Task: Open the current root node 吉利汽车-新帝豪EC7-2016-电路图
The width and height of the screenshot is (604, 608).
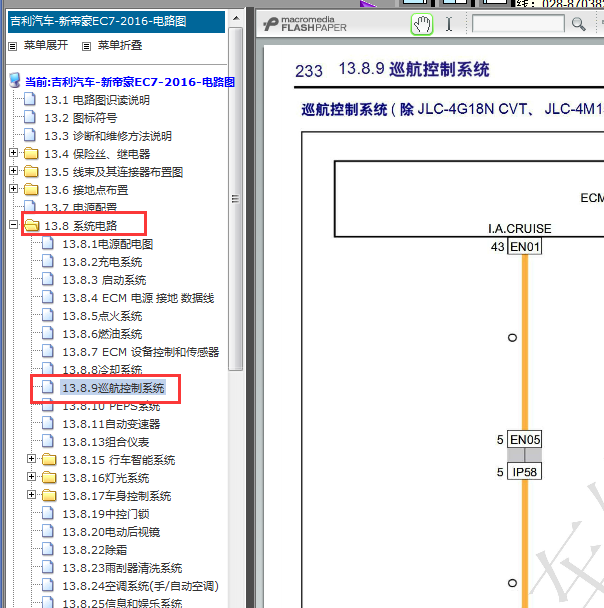Action: tap(130, 82)
